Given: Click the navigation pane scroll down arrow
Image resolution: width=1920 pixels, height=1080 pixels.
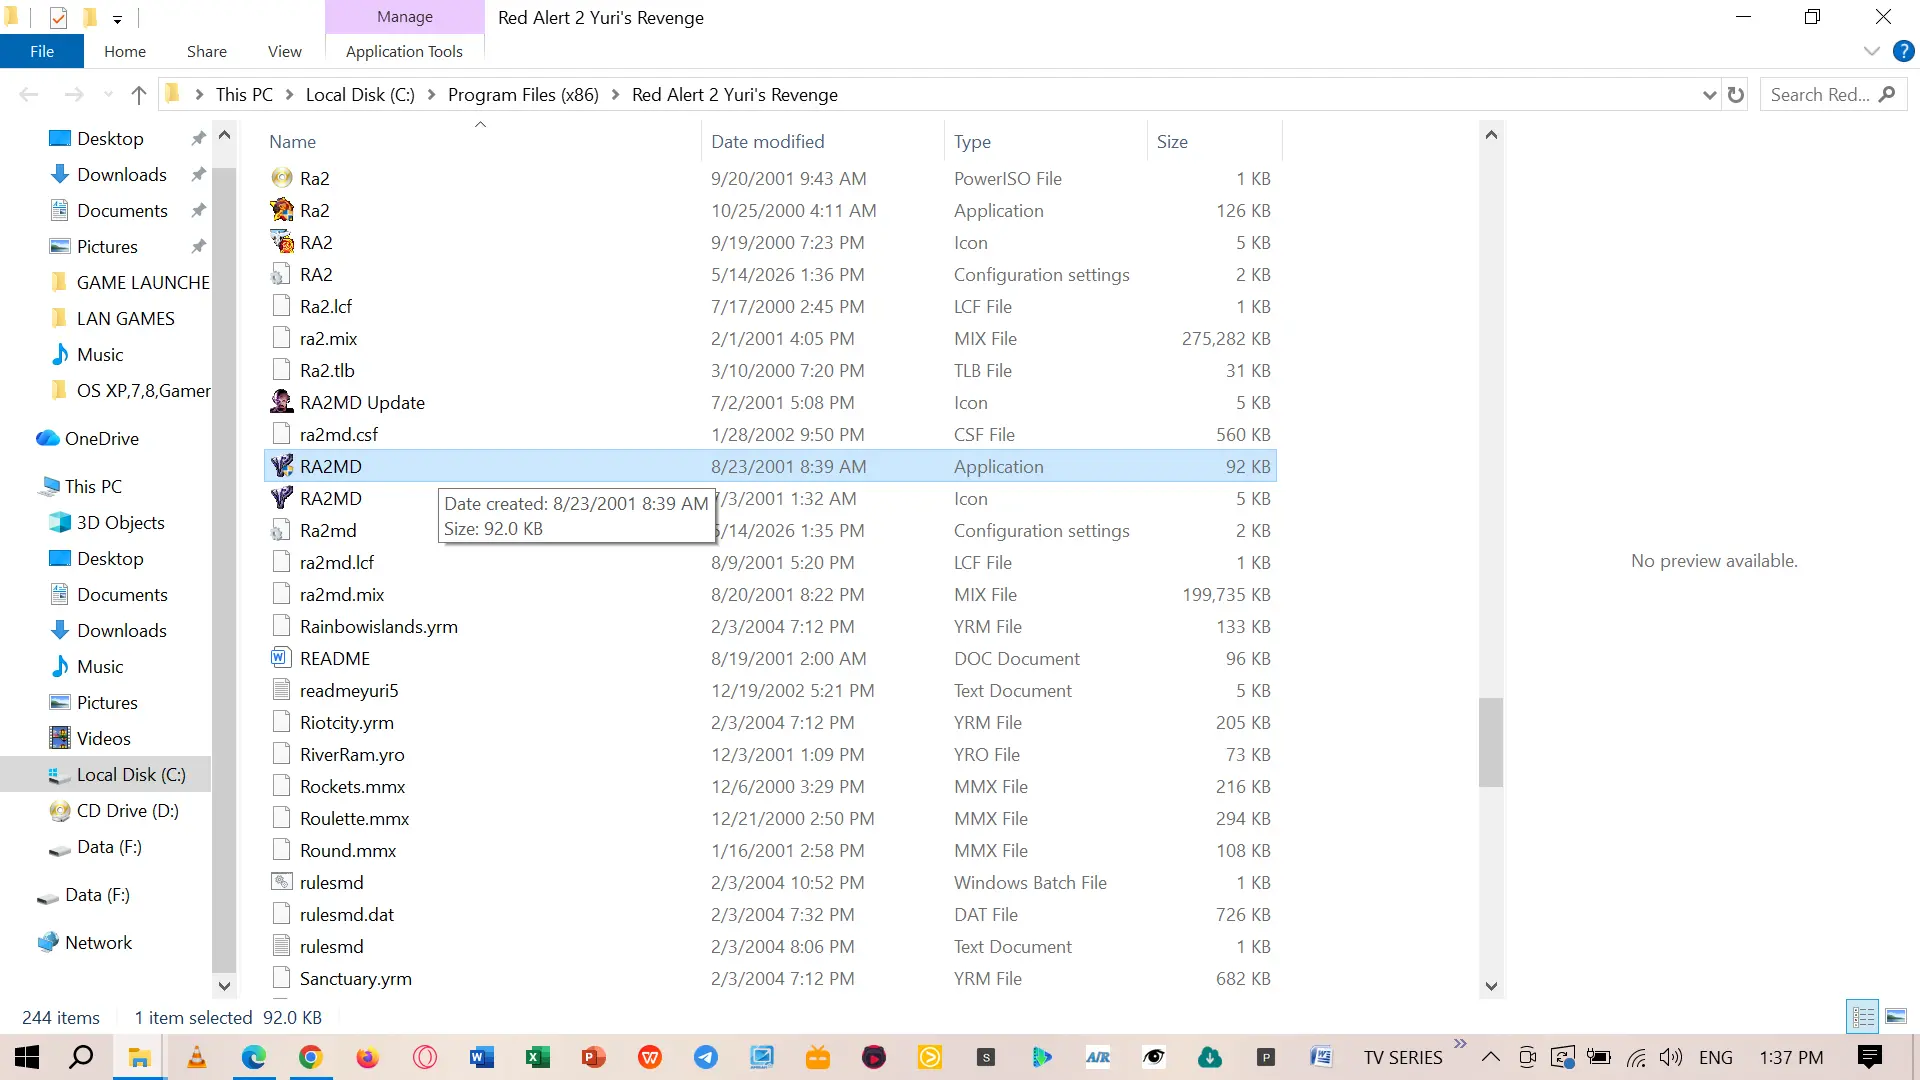Looking at the screenshot, I should 224,986.
